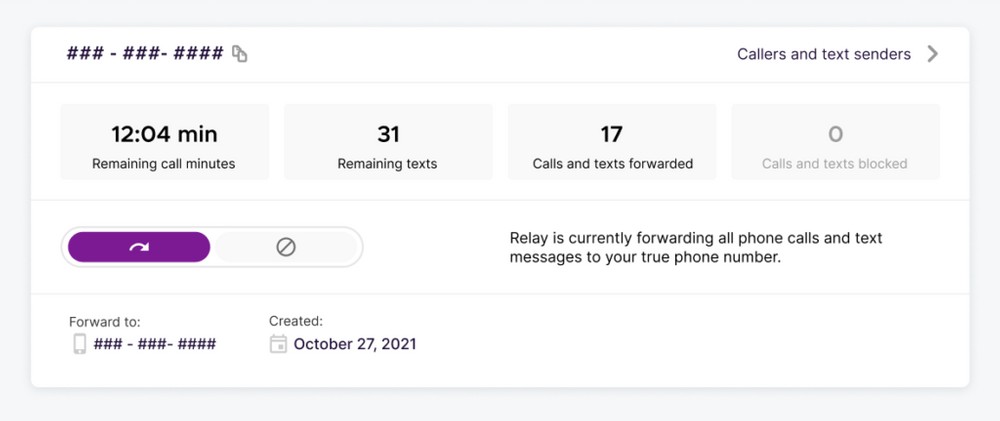Click the 12:04 min value

click(164, 133)
